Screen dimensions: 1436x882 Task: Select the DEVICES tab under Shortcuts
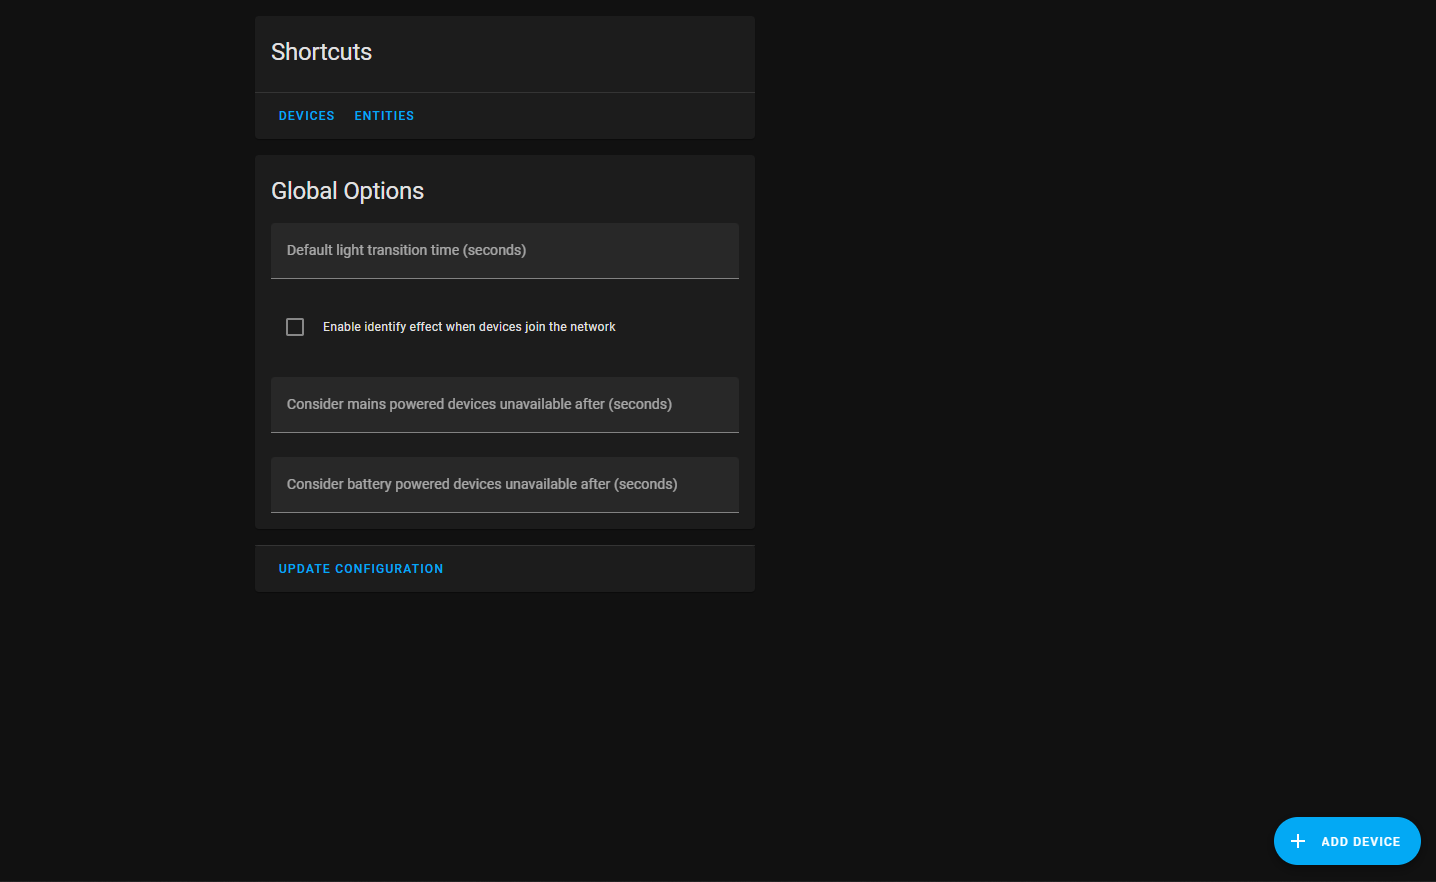click(x=306, y=115)
